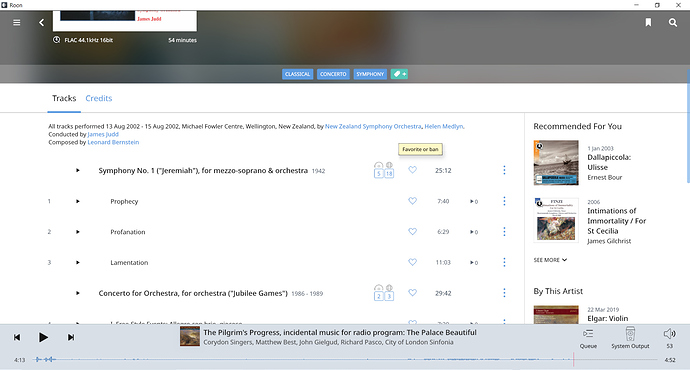Open now playing album art thumbnail
The height and width of the screenshot is (370, 690).
[x=190, y=336]
